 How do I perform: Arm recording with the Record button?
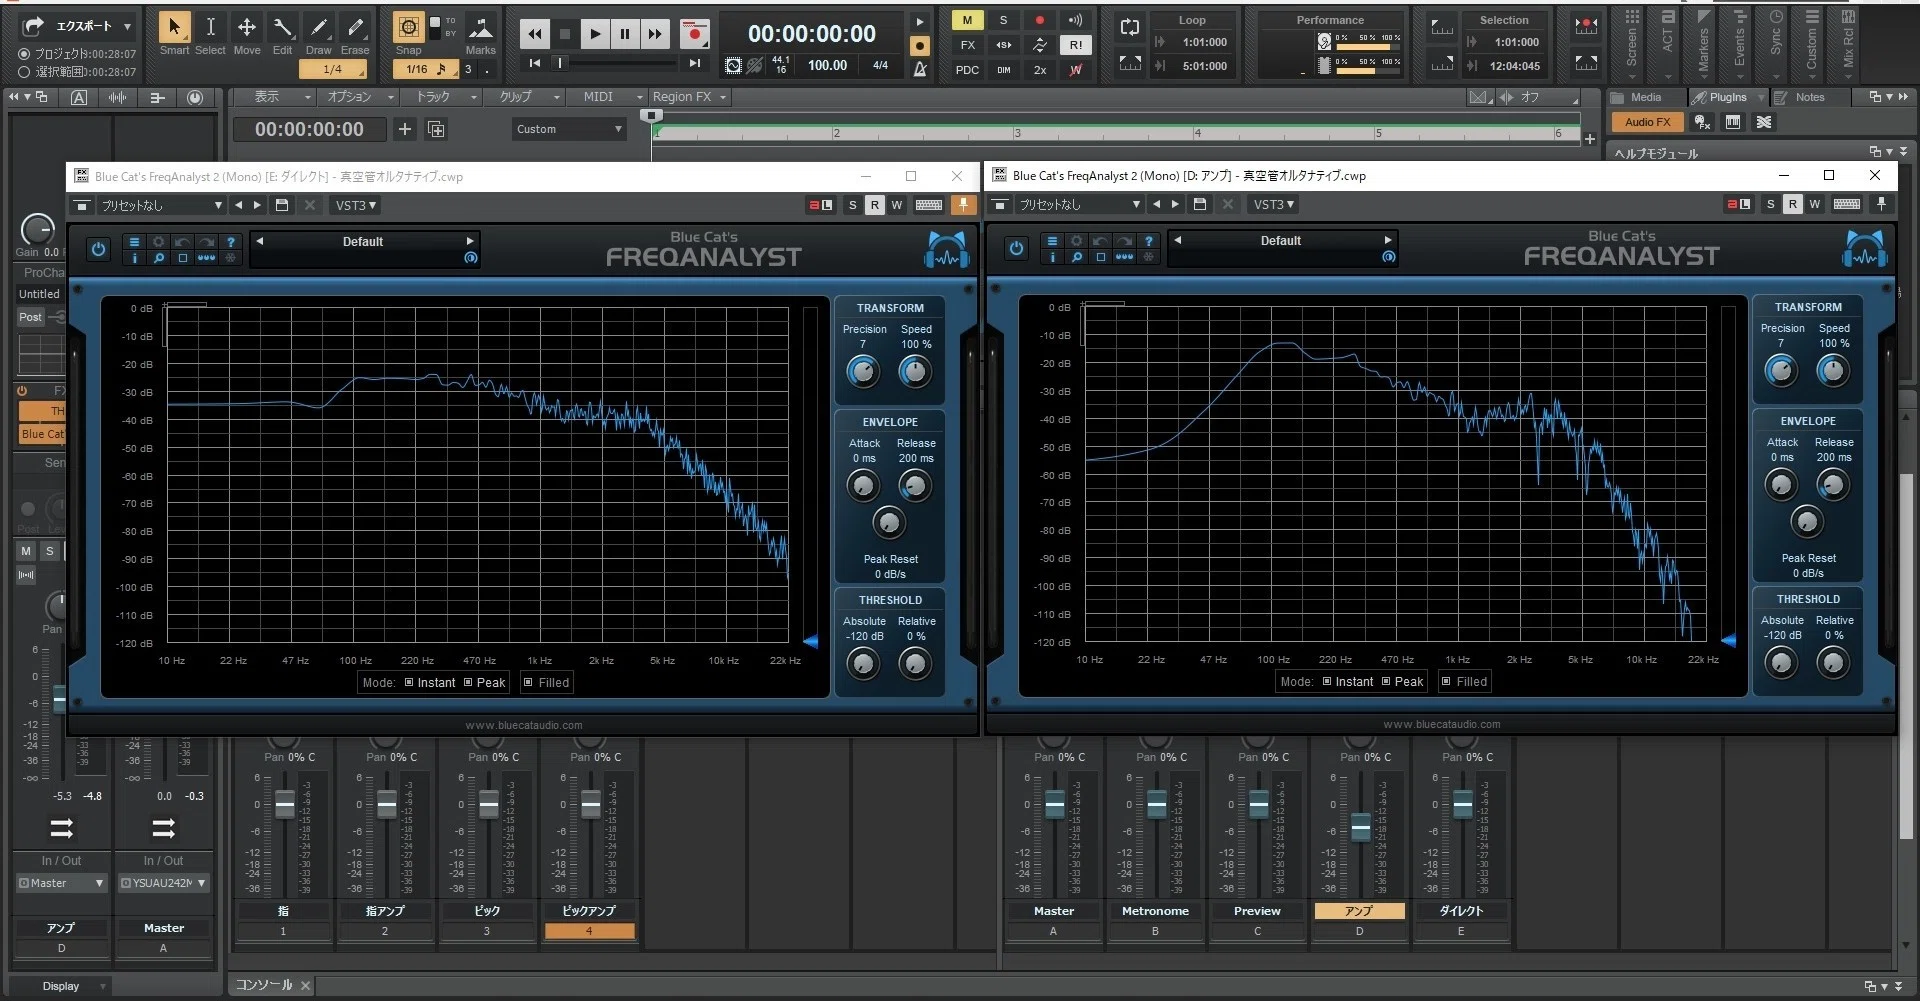pyautogui.click(x=694, y=34)
